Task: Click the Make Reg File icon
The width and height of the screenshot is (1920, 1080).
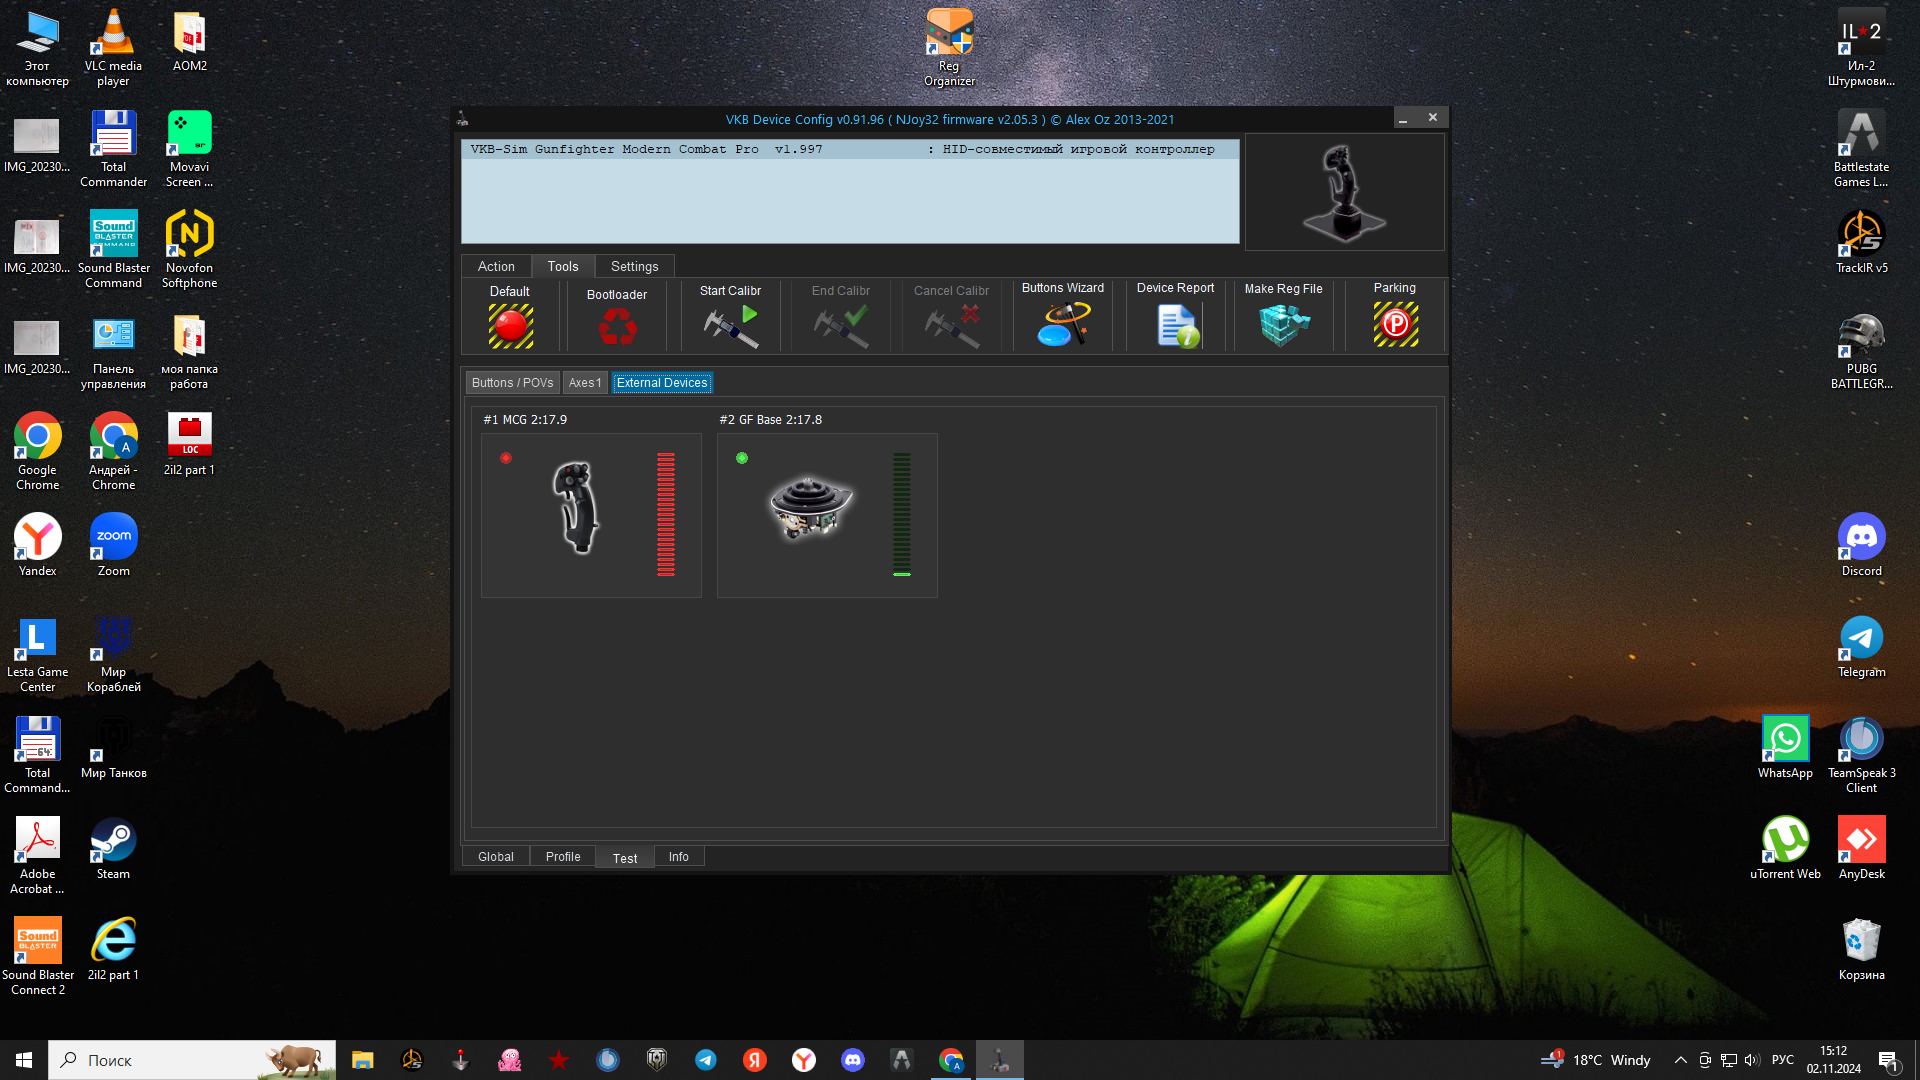Action: click(x=1284, y=325)
